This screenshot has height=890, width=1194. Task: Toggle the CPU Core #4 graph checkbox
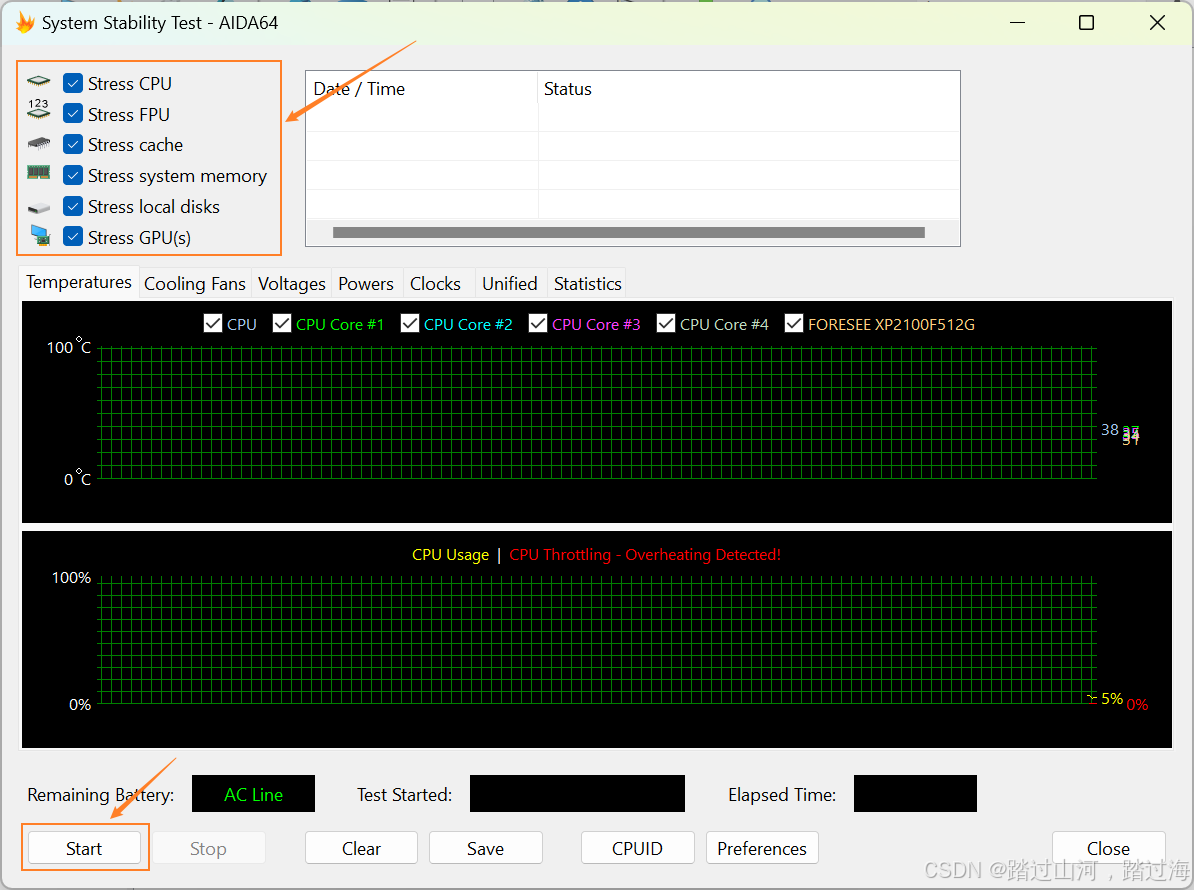coord(666,324)
